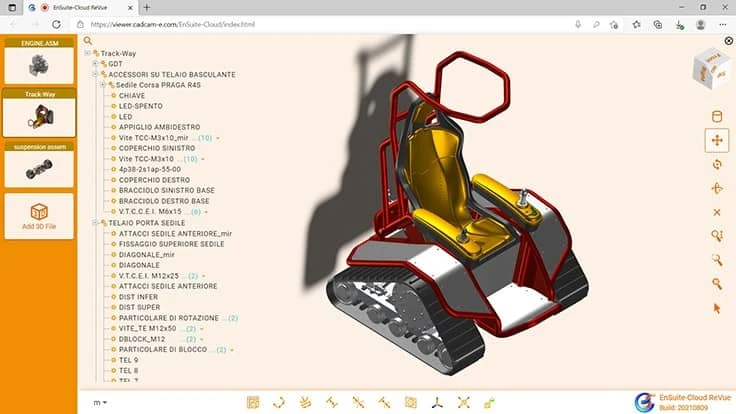This screenshot has width=736, height=414.
Task: Click the search magnifier above the tree
Action: 88,42
